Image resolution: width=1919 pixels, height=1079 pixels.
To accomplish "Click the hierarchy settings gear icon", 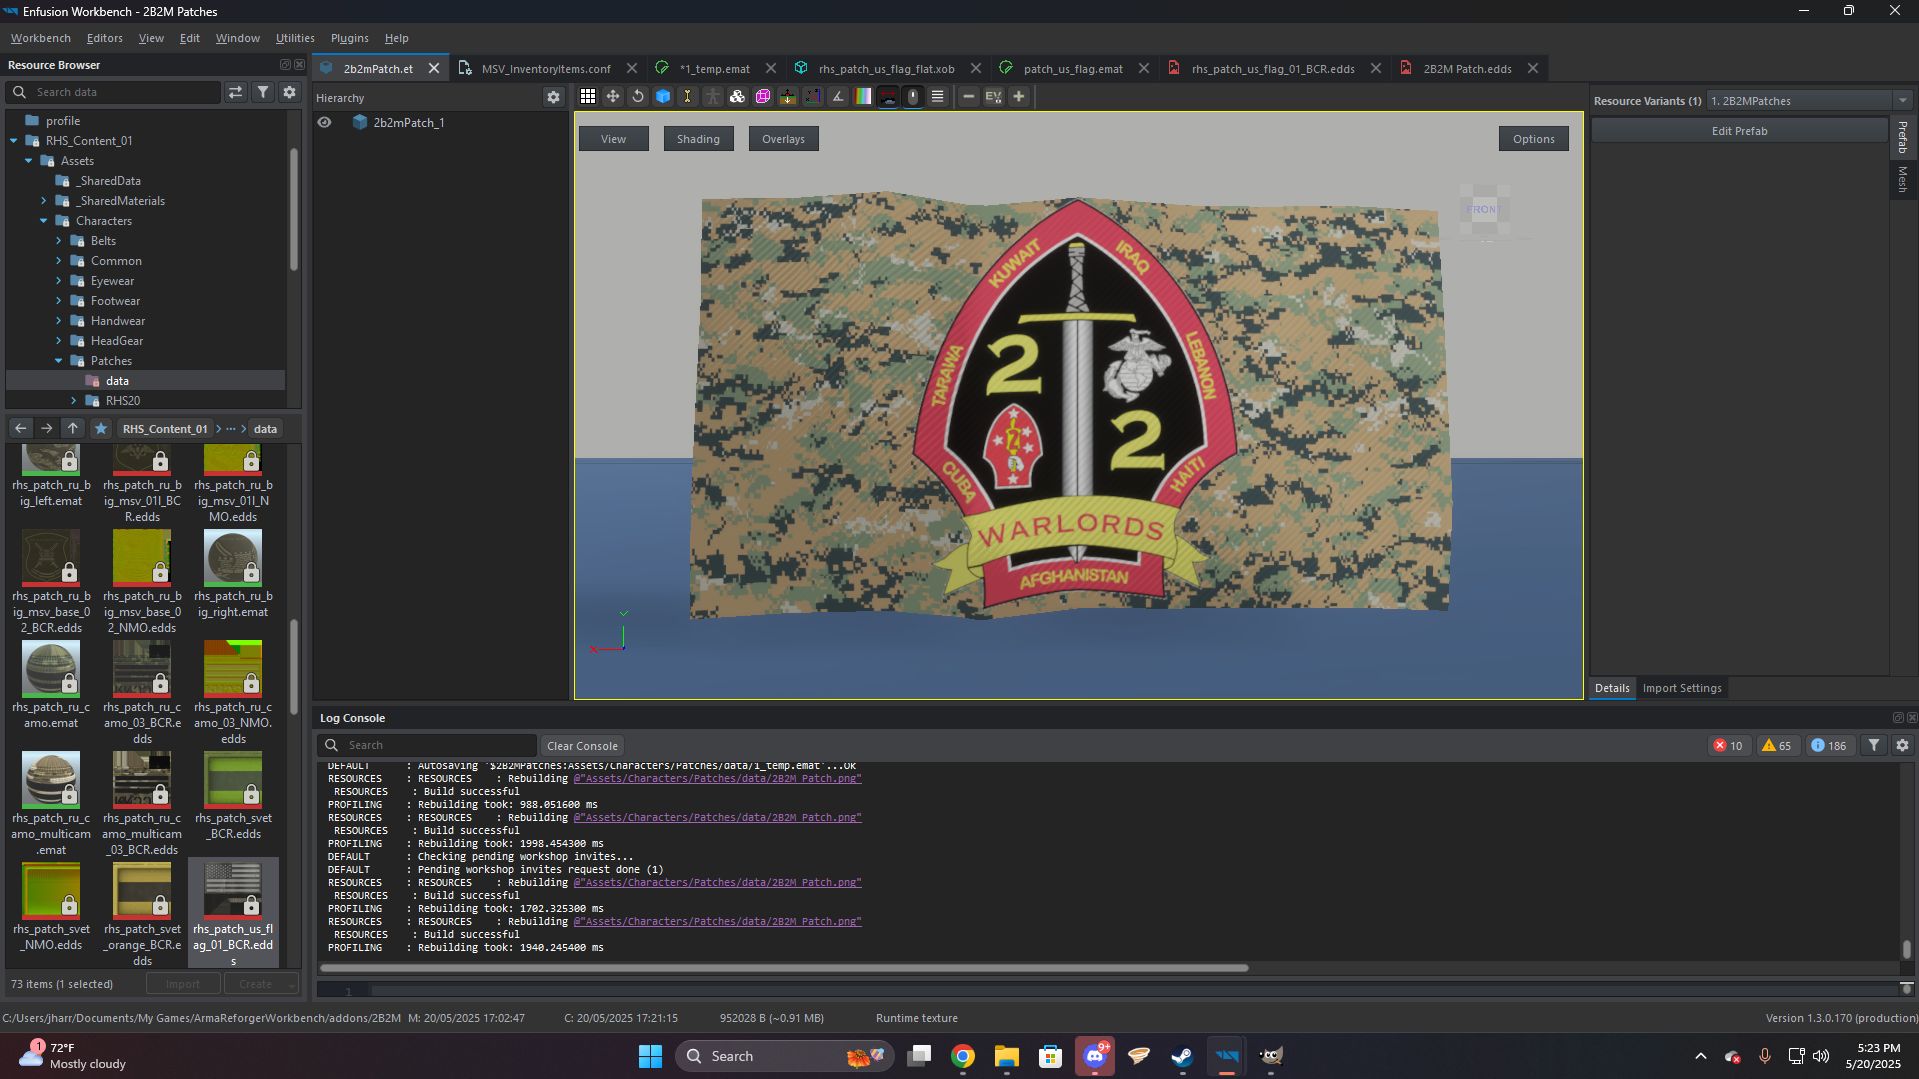I will pos(554,97).
